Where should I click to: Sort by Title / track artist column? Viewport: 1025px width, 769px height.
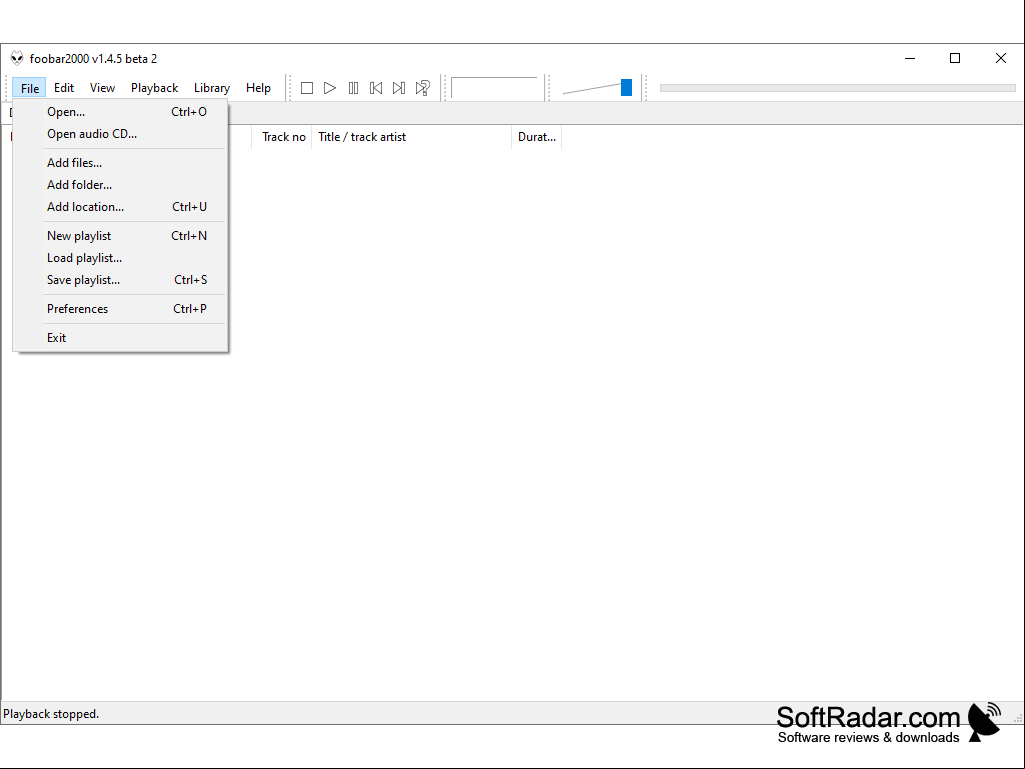(411, 137)
